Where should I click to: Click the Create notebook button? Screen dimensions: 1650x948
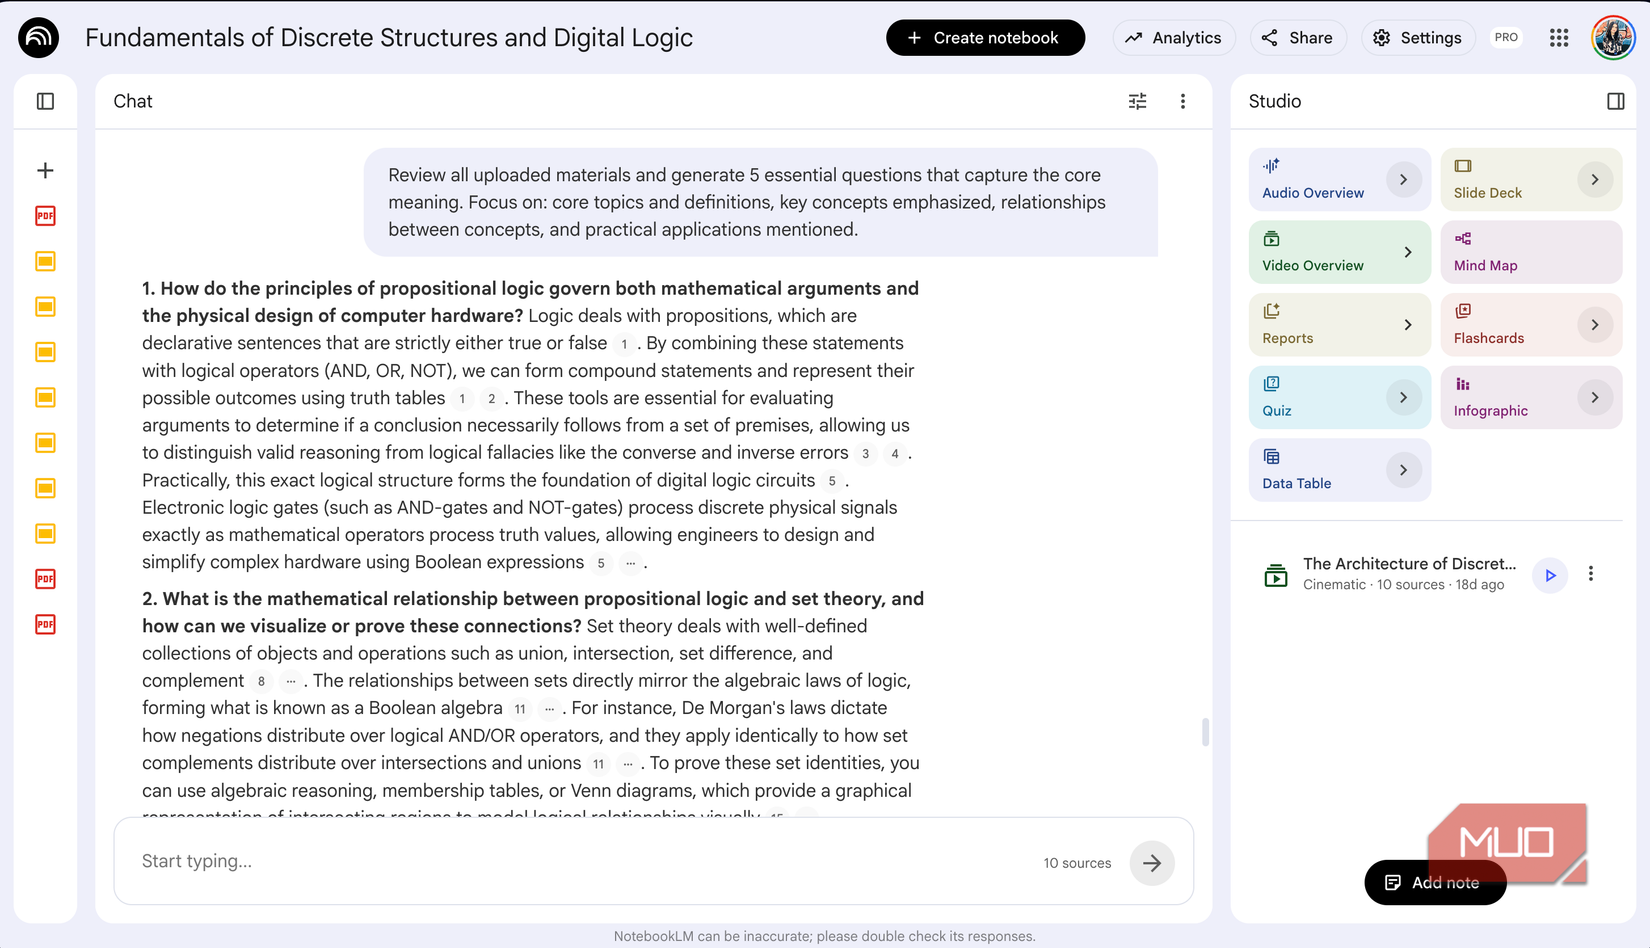click(985, 37)
